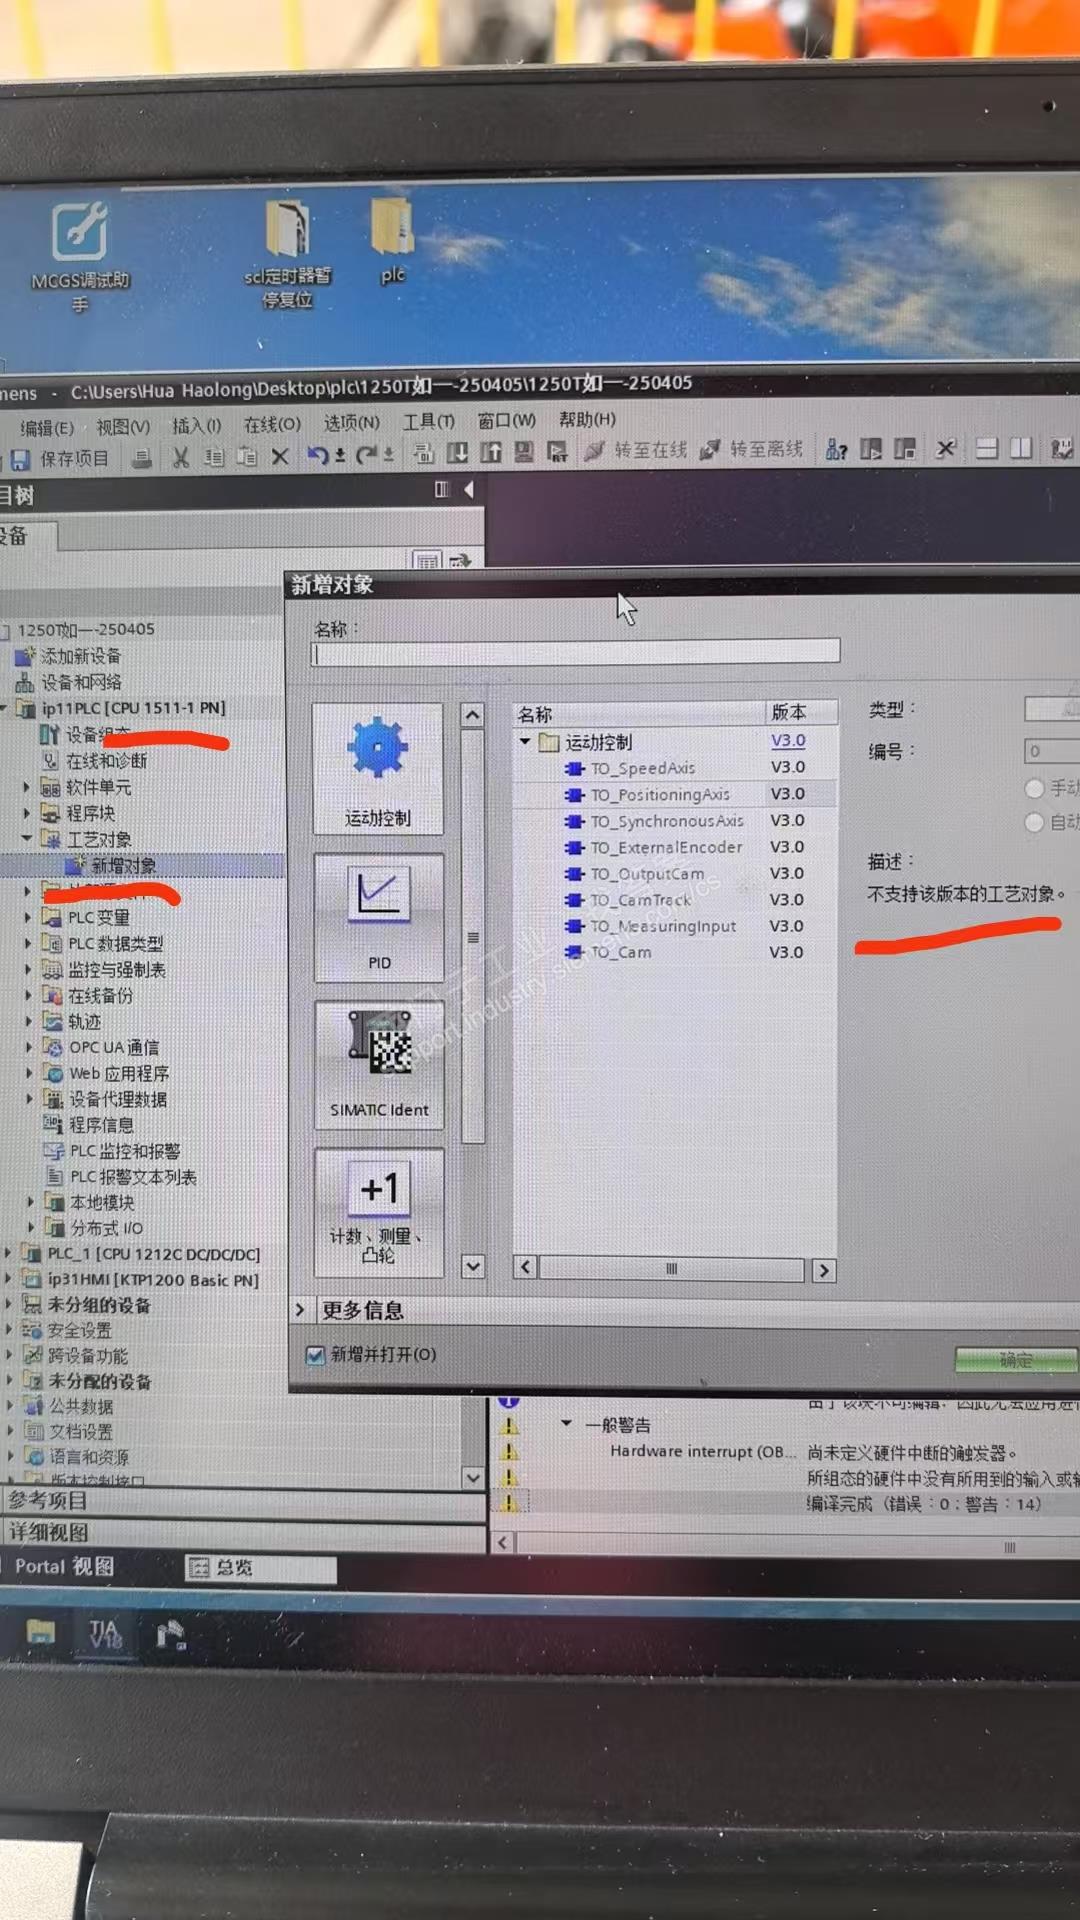This screenshot has width=1080, height=1920.
Task: Collapse the 工艺对象 tree node
Action: pos(28,839)
